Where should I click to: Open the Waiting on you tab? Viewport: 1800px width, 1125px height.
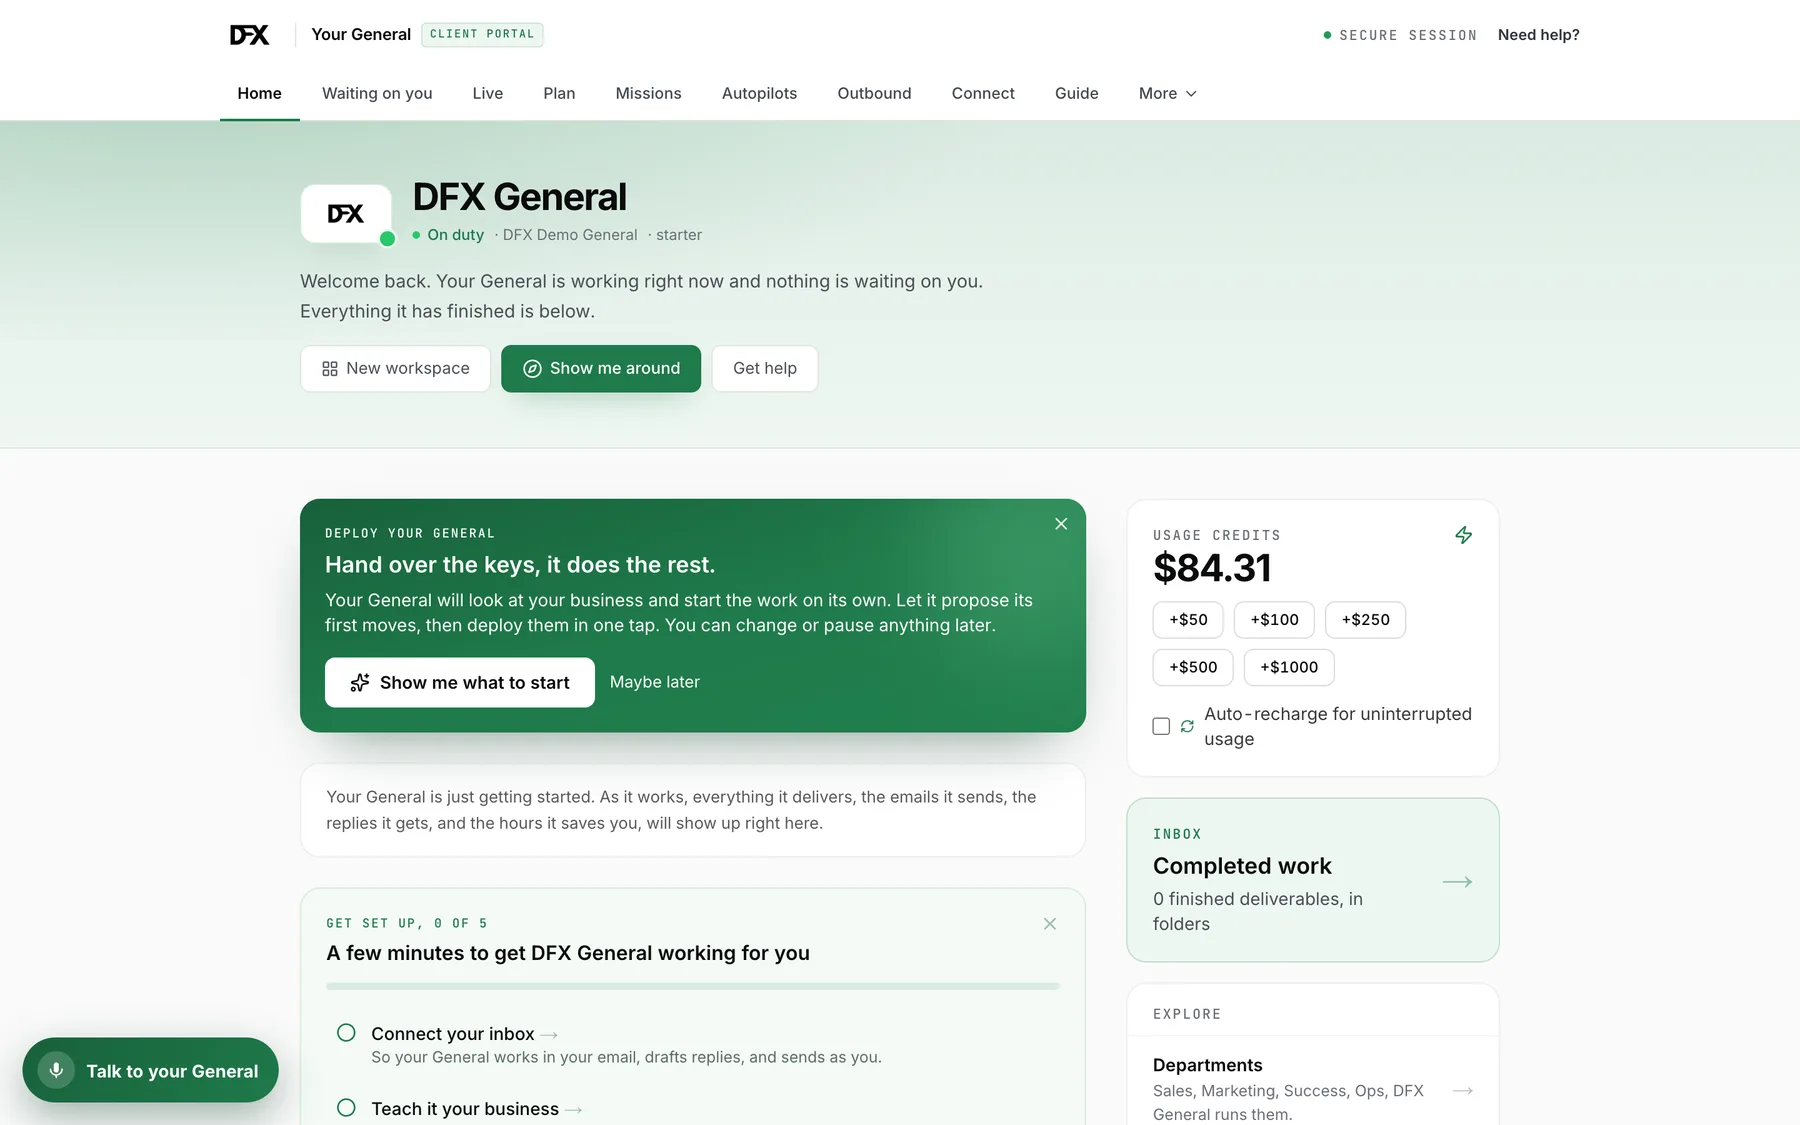377,93
